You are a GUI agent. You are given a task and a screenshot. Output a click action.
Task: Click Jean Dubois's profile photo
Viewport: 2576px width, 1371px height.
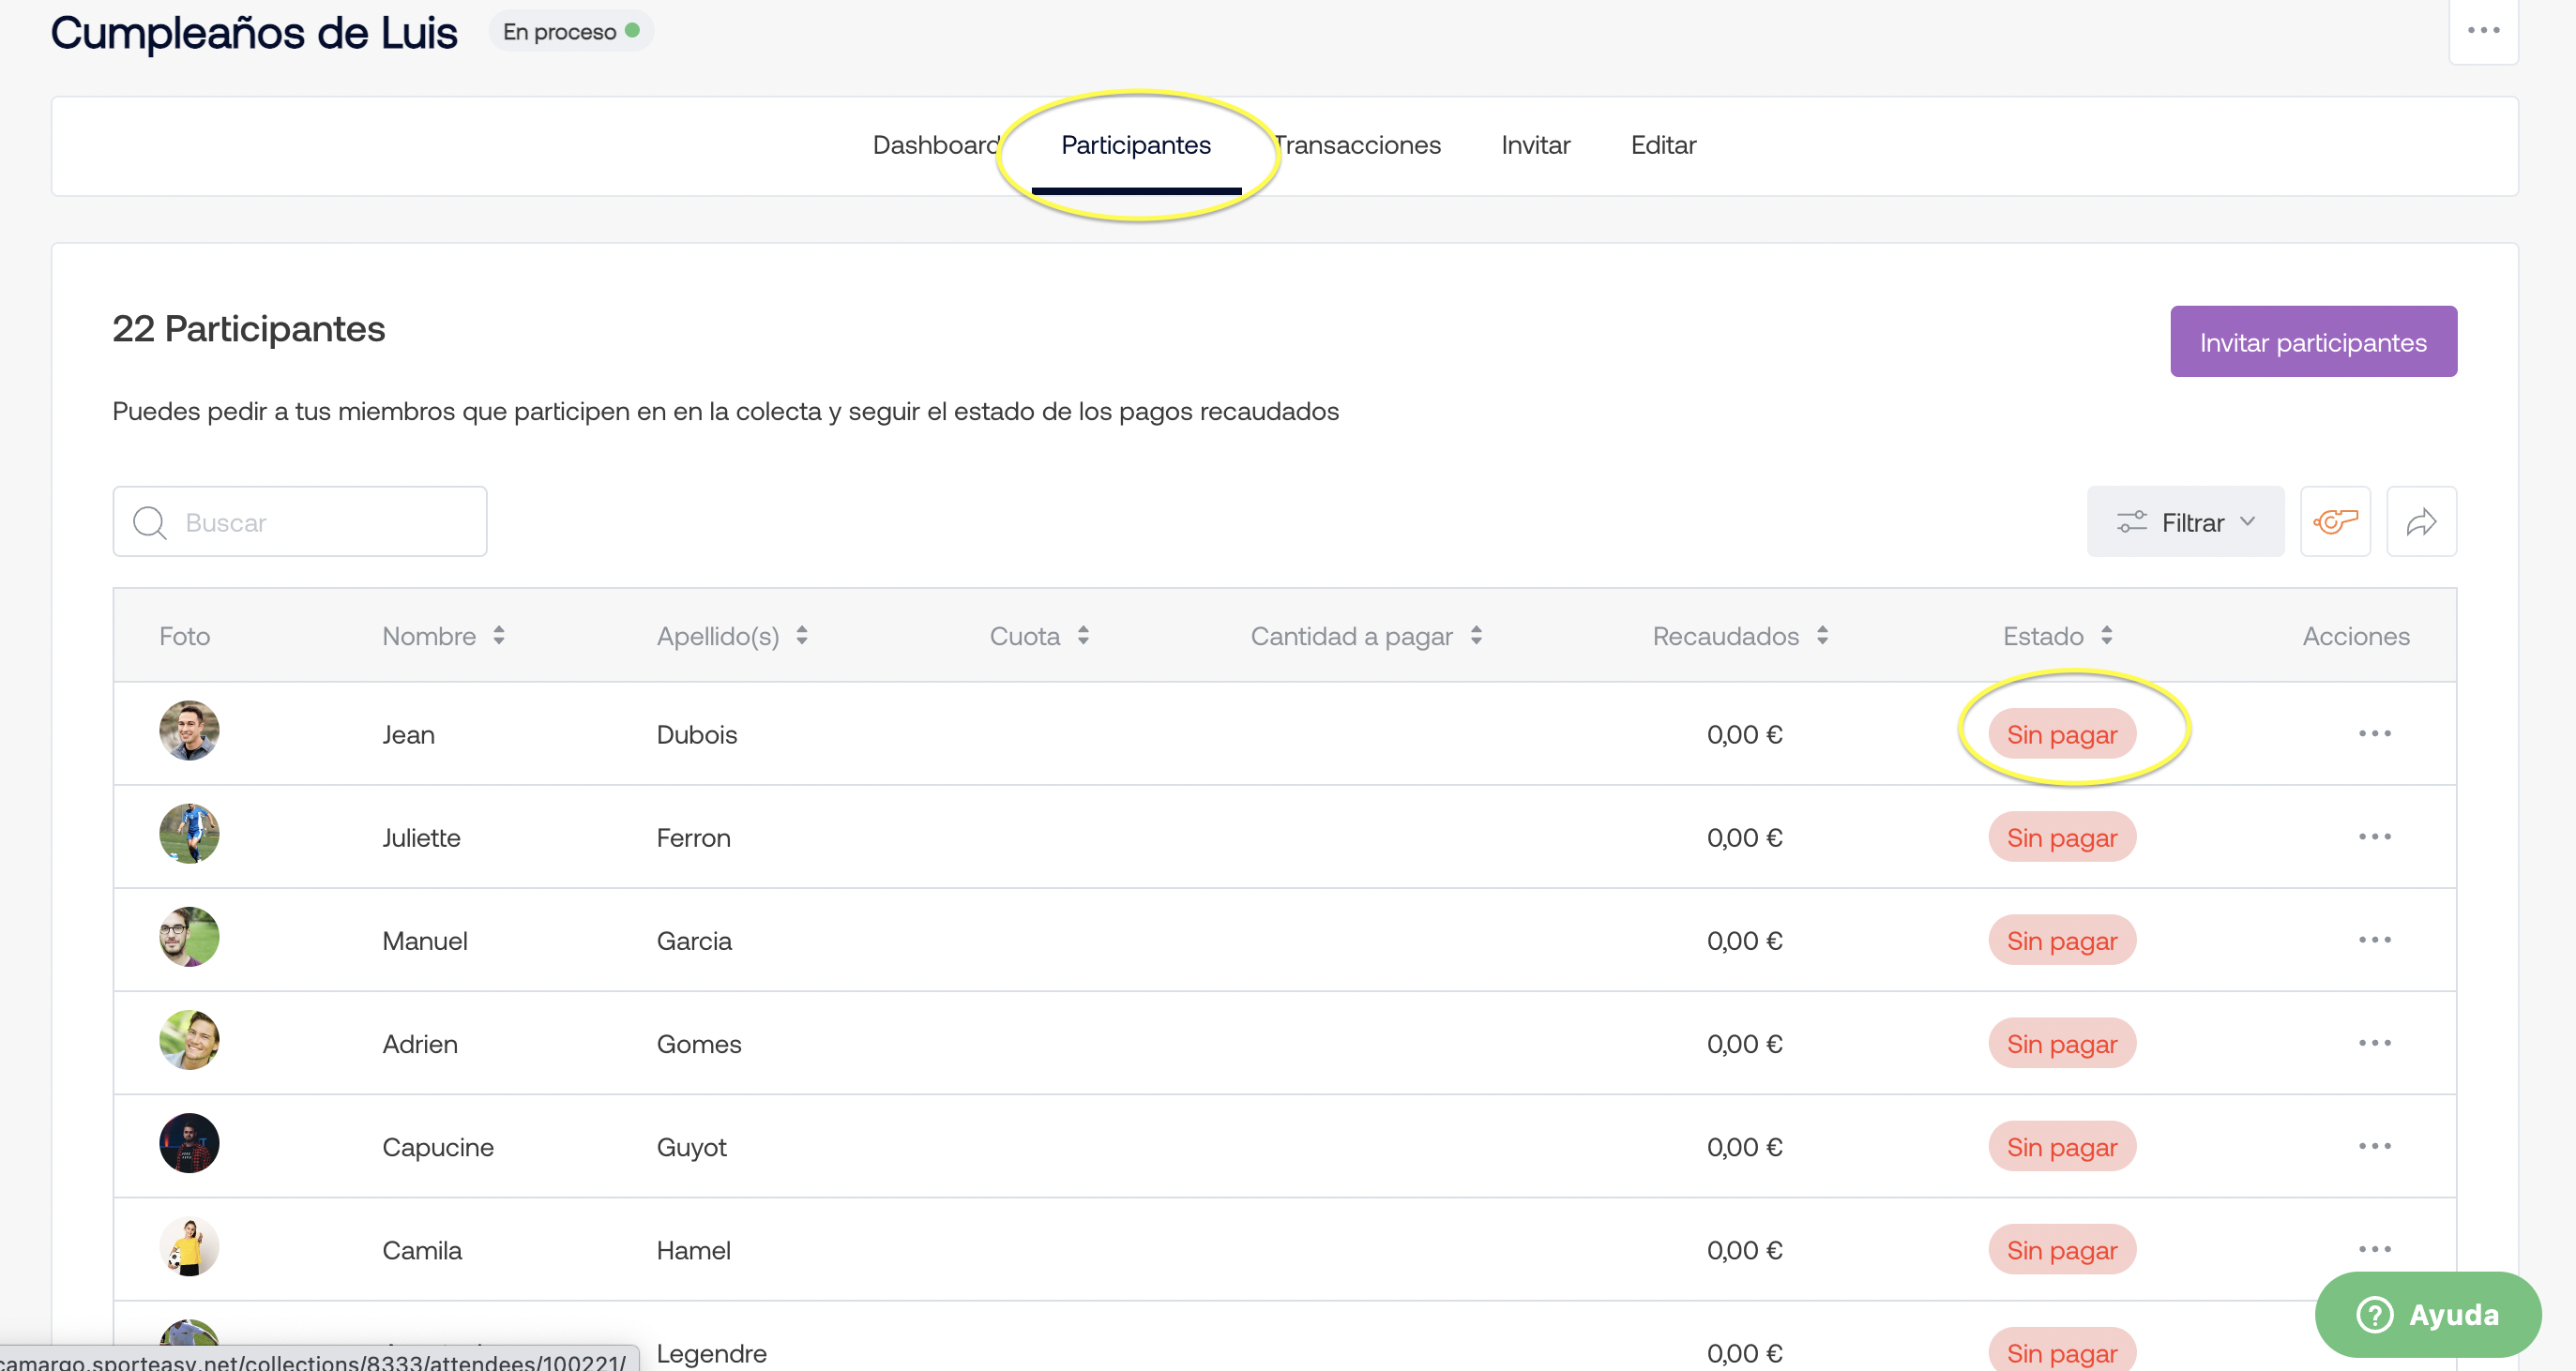pos(189,731)
